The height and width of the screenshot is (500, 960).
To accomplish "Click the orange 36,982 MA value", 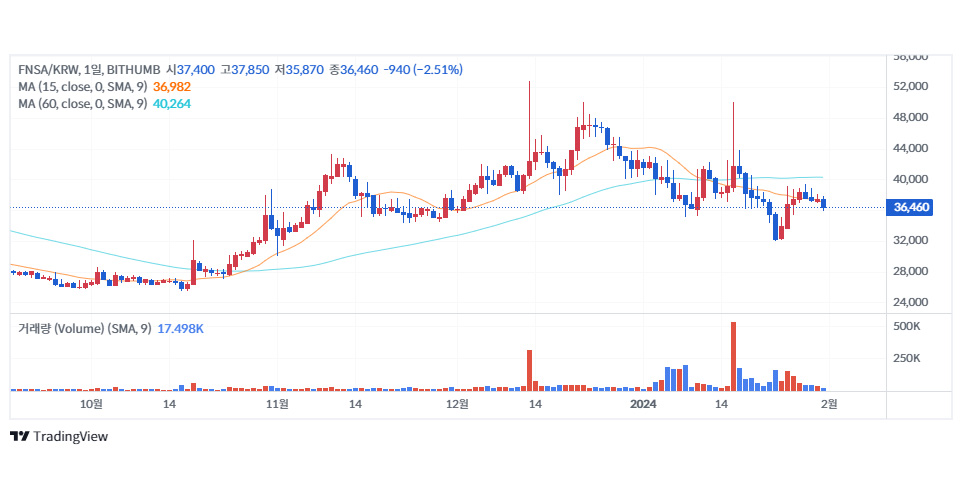I will coord(172,87).
